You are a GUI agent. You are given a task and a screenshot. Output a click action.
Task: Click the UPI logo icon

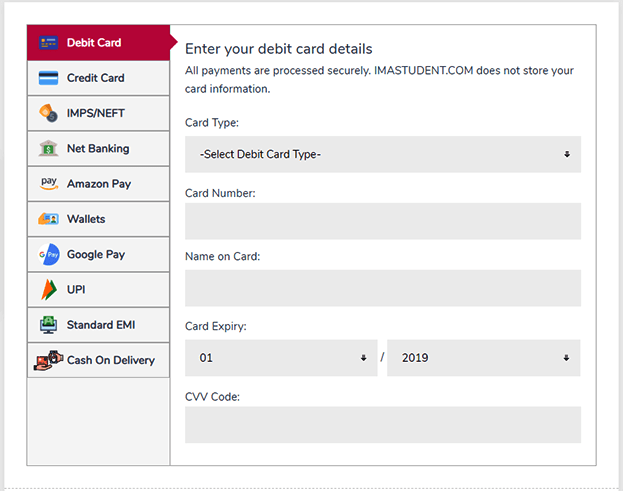coord(49,290)
